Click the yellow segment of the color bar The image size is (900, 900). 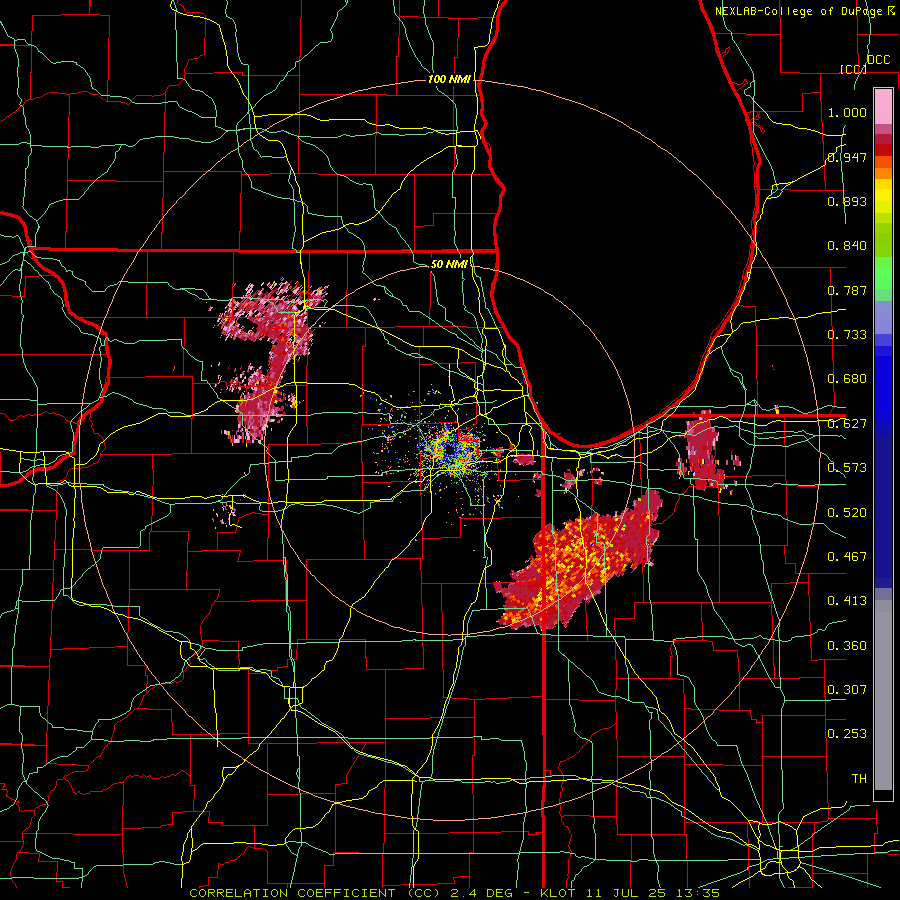(883, 197)
